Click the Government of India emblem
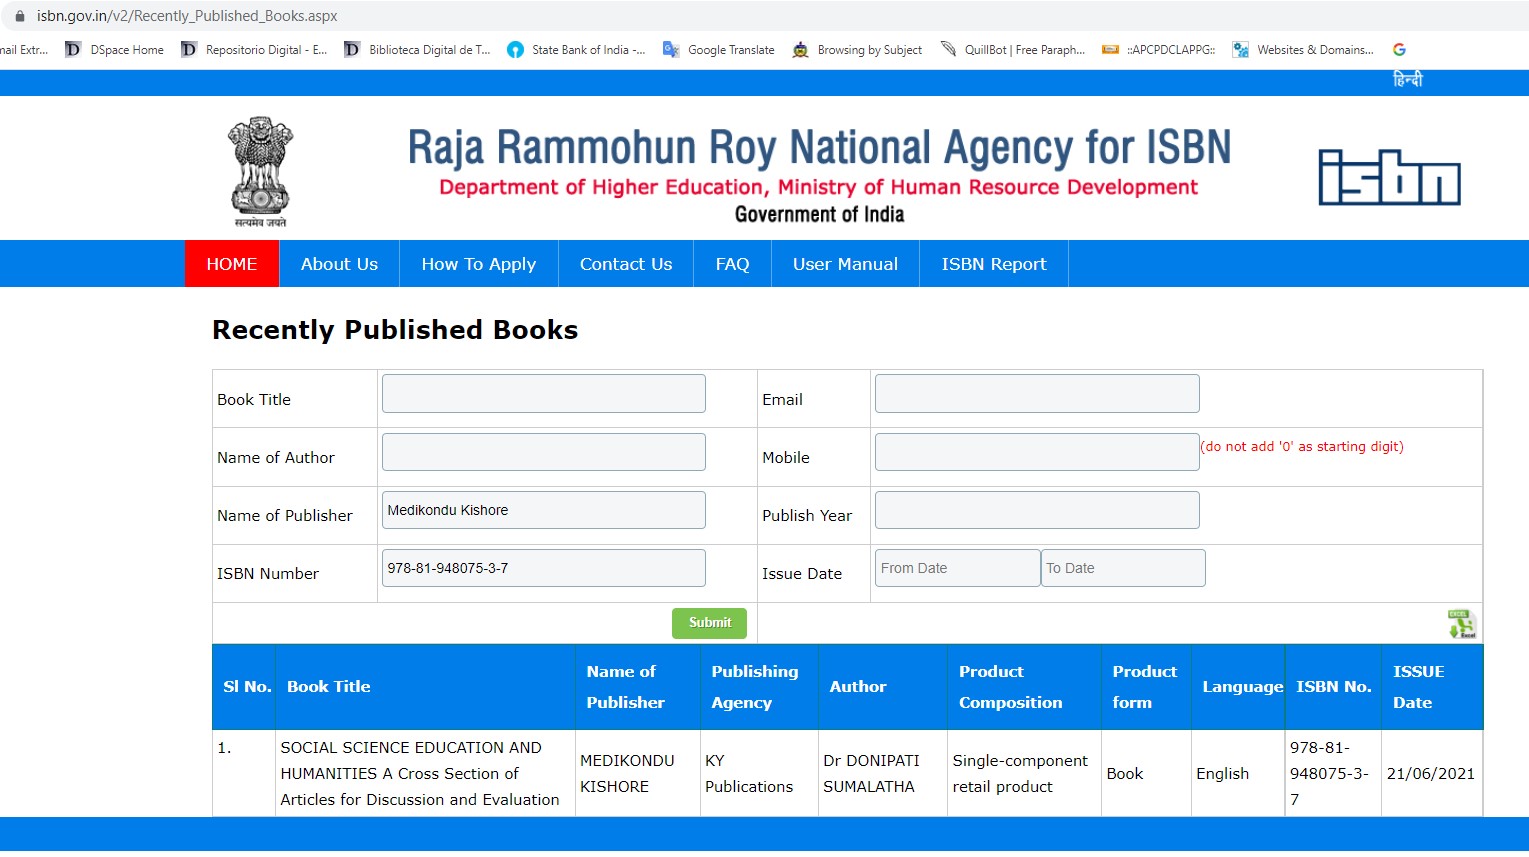1529x857 pixels. (260, 171)
